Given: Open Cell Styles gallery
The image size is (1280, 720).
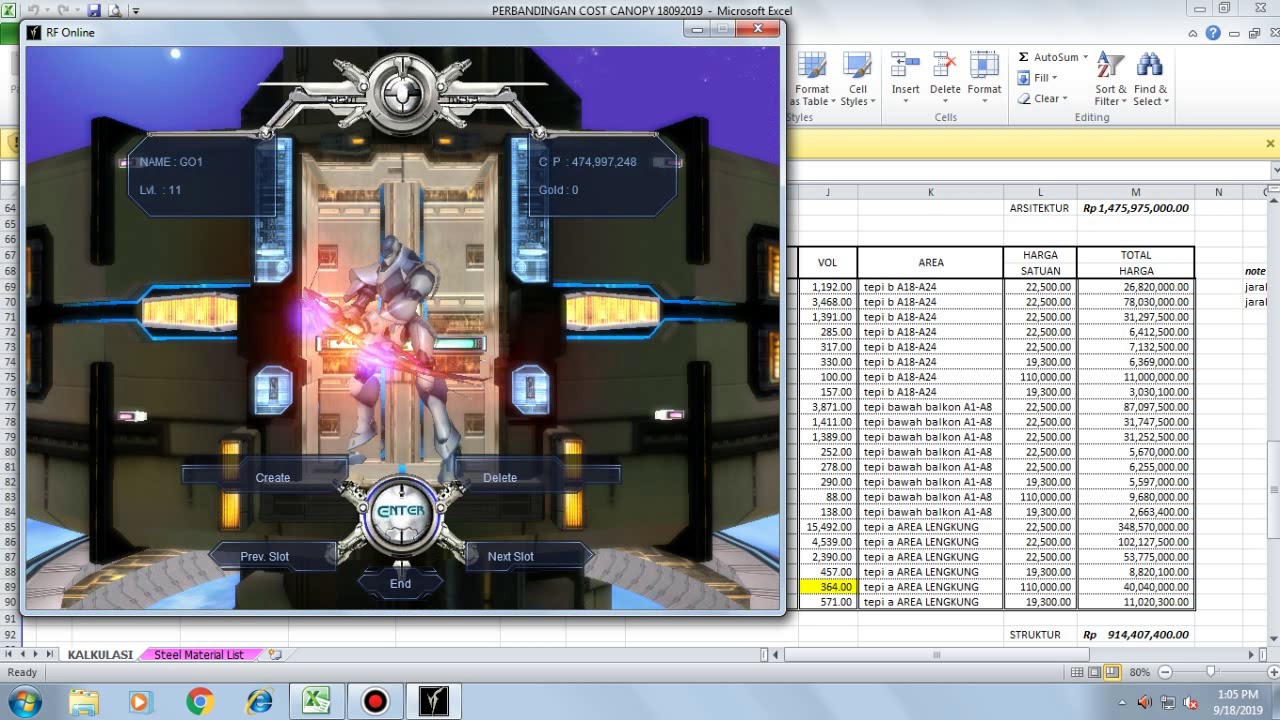Looking at the screenshot, I should click(857, 80).
